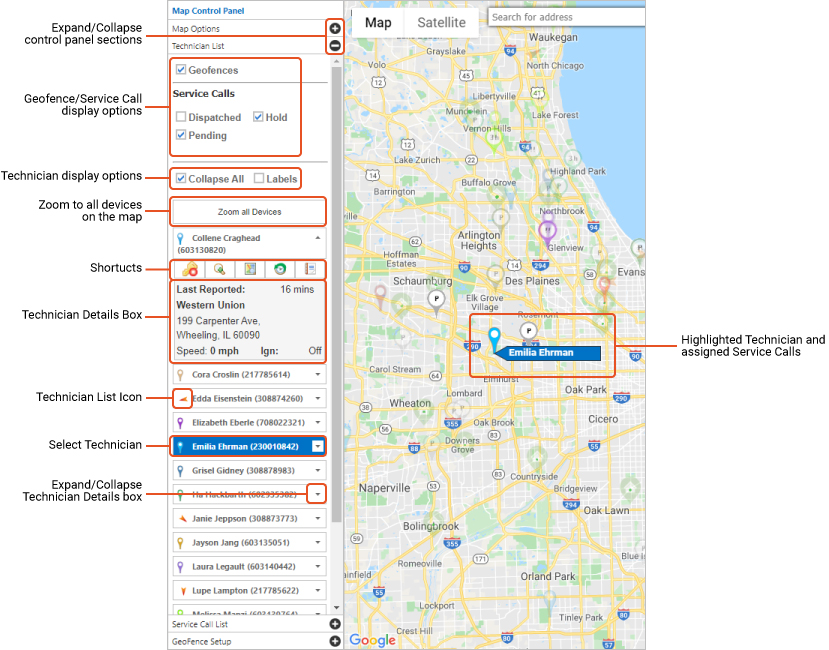The image size is (829, 650).
Task: Select technician Elizabeth Eberle (708022321)
Action: pyautogui.click(x=249, y=423)
